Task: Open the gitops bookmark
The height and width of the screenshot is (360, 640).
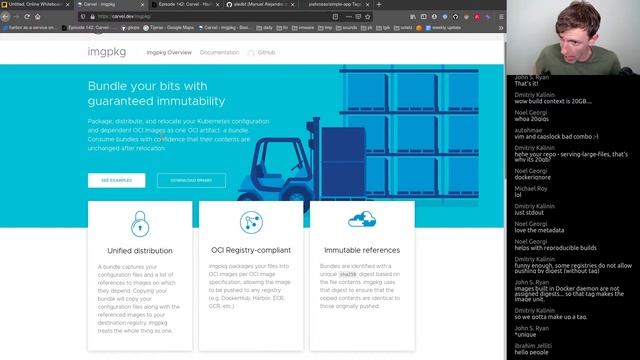Action: click(130, 28)
